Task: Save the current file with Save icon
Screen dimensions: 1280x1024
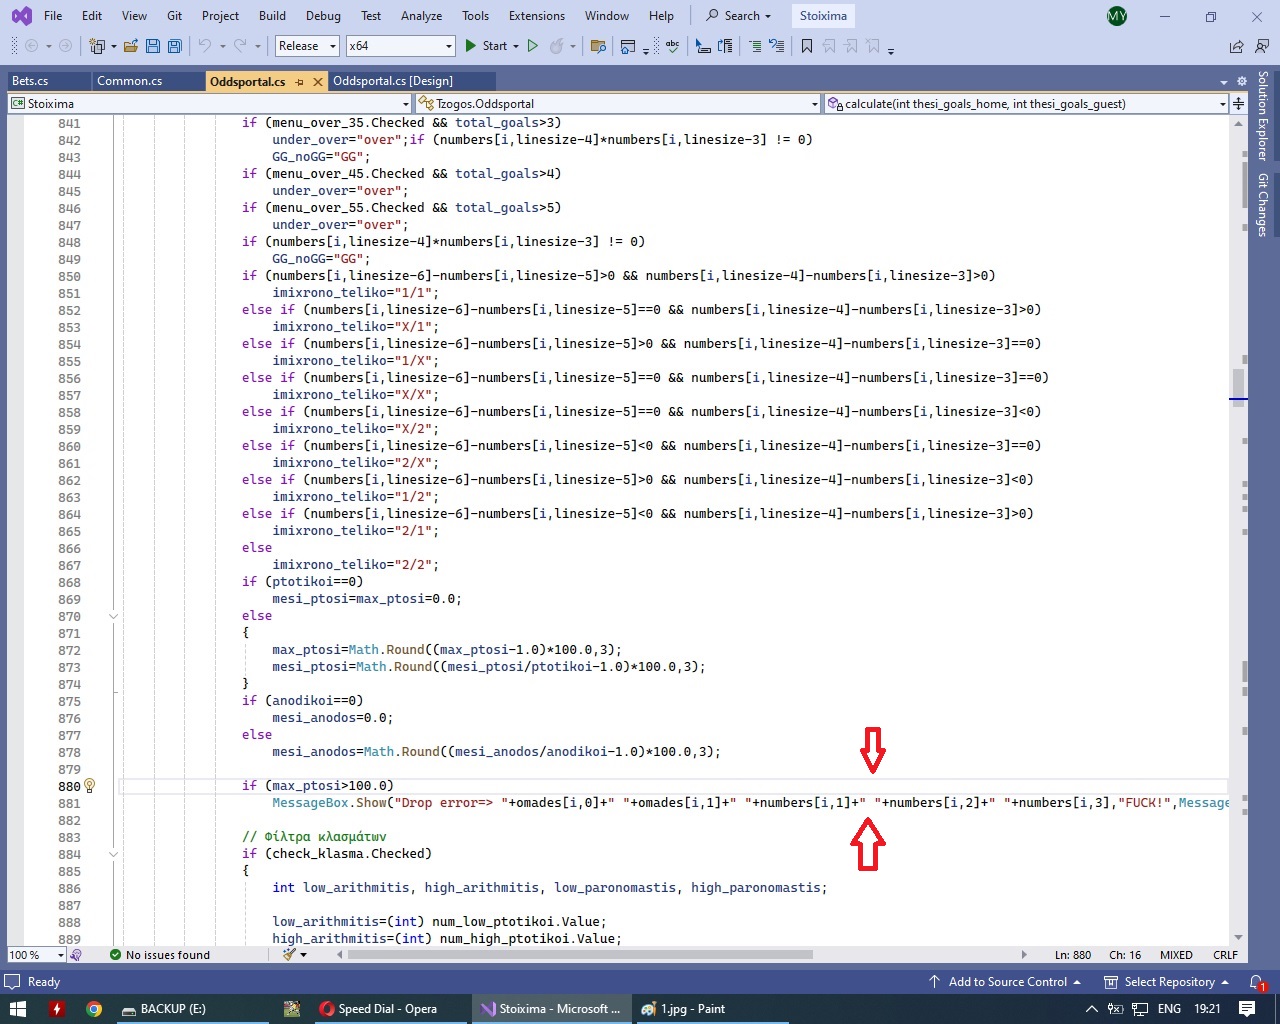Action: [153, 46]
